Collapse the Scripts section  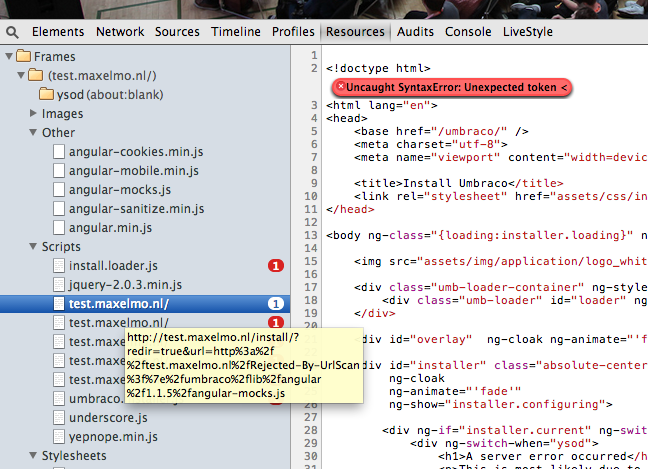coord(33,246)
